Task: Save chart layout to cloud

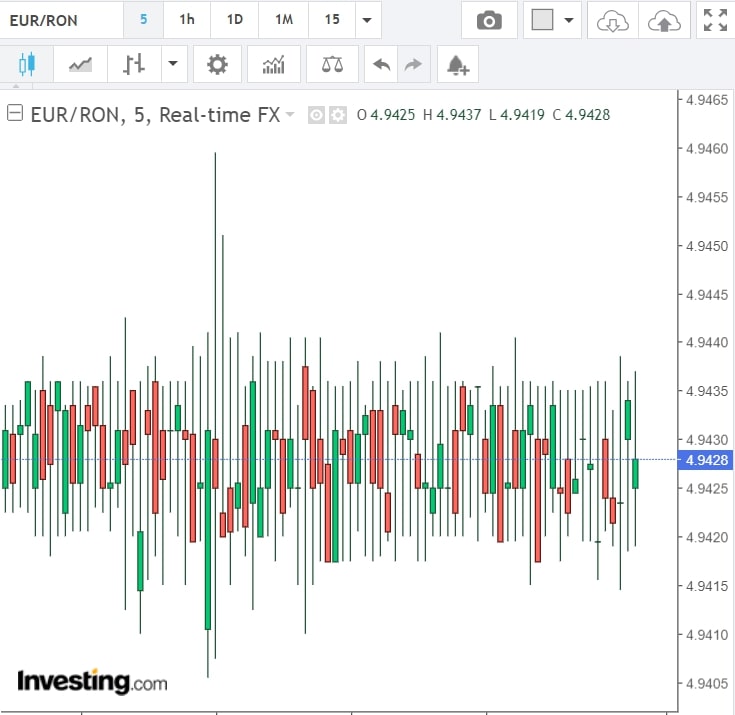Action: pos(663,20)
